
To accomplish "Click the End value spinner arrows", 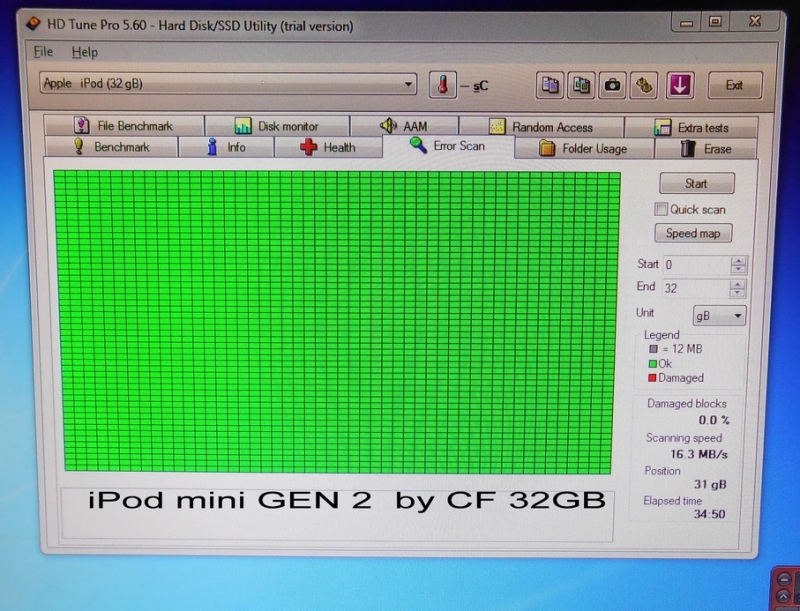I will (737, 288).
